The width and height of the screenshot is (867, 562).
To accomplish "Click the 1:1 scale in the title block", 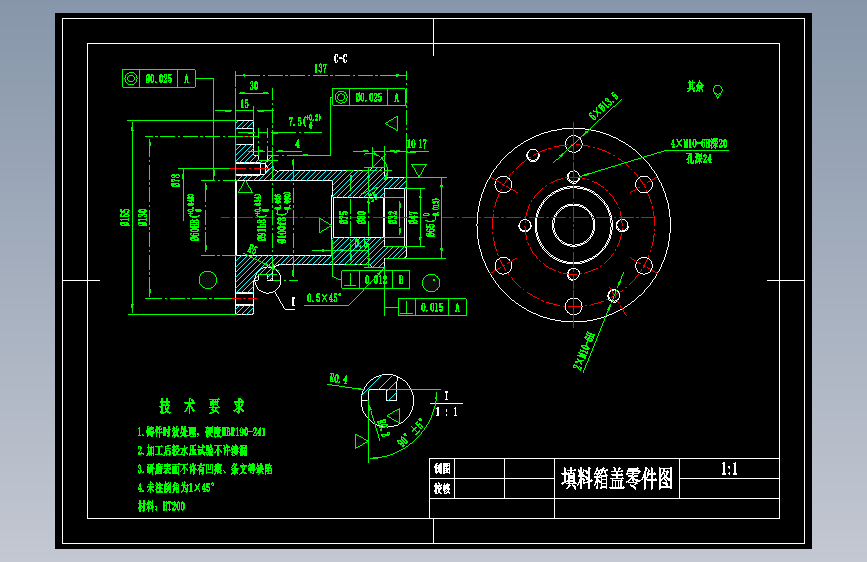I will coord(729,469).
